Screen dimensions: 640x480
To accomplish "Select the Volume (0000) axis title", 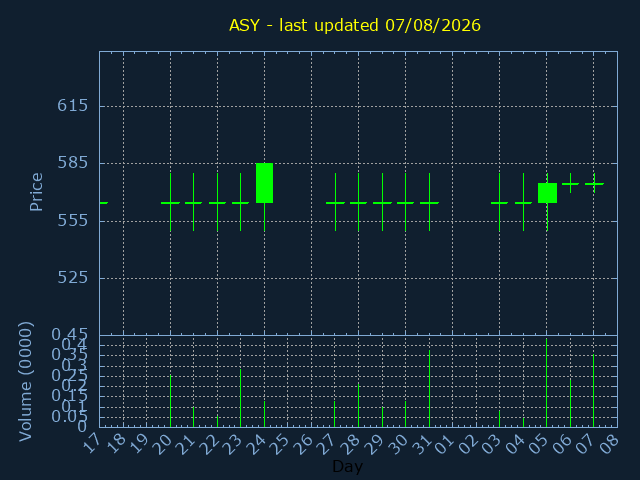I will pos(25,382).
